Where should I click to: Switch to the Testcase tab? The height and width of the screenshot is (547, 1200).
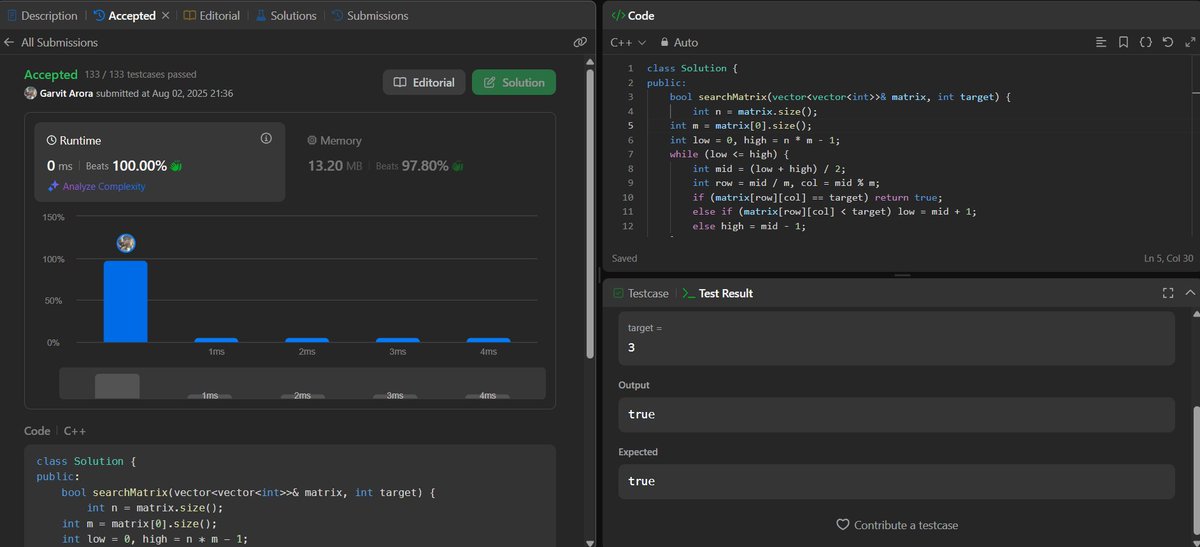point(641,293)
